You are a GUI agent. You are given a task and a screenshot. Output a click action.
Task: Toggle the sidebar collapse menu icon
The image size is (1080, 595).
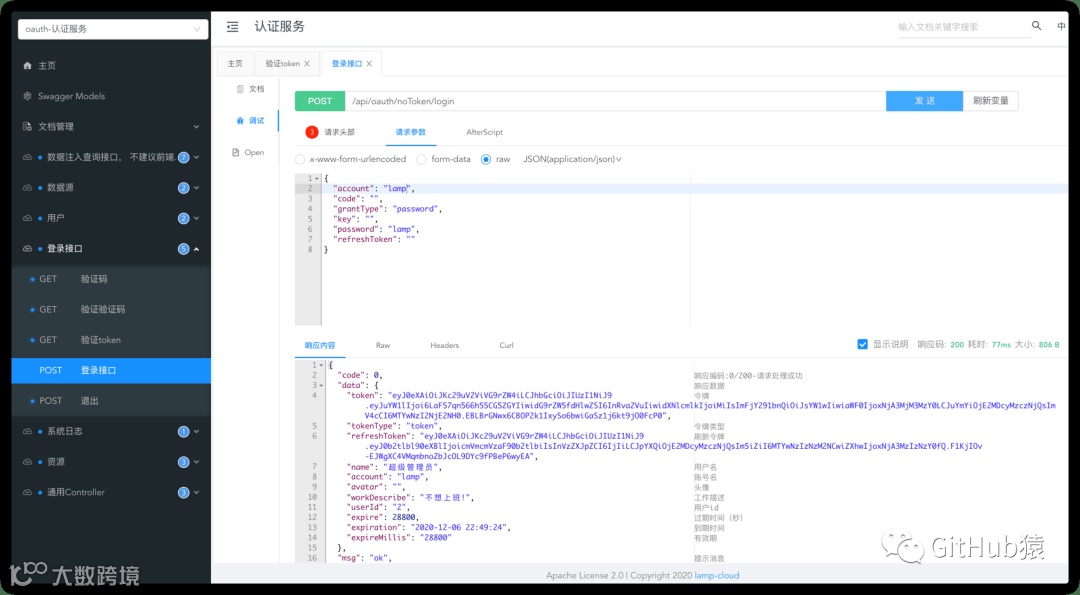click(x=233, y=27)
